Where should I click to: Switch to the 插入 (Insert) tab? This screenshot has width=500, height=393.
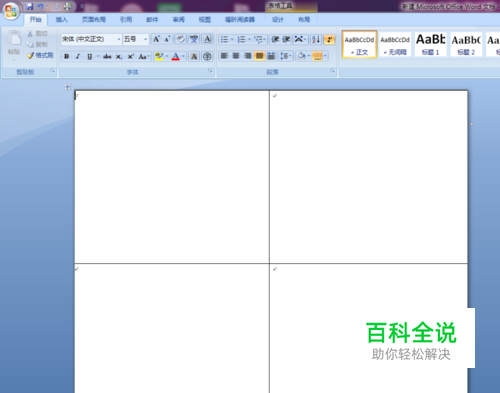pos(61,20)
